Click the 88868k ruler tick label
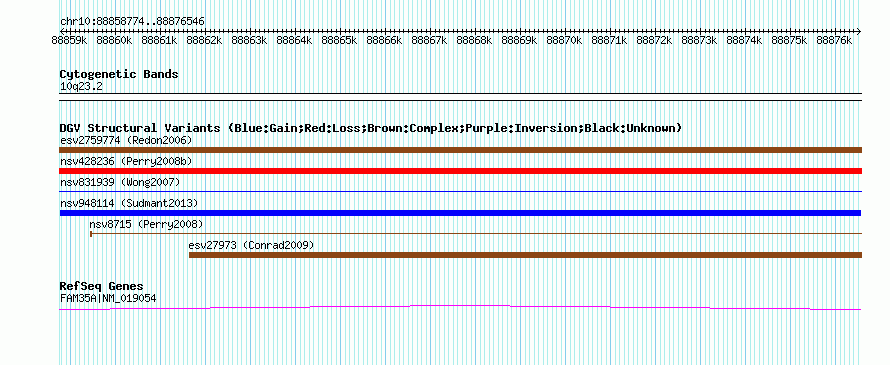This screenshot has height=365, width=890. [x=474, y=40]
